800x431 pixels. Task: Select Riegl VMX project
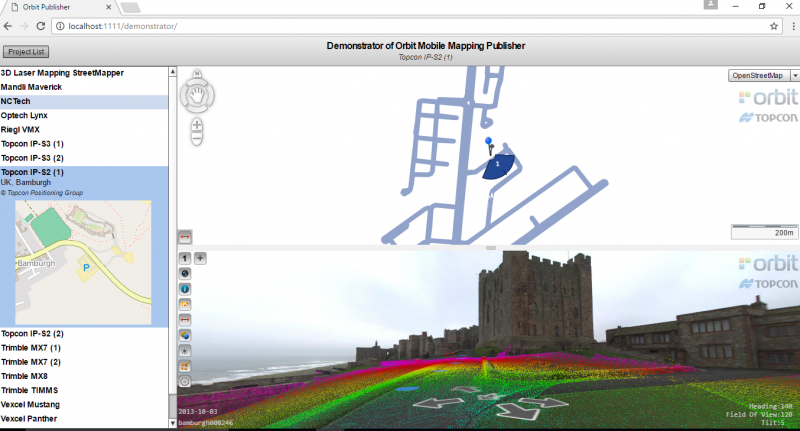pyautogui.click(x=20, y=130)
